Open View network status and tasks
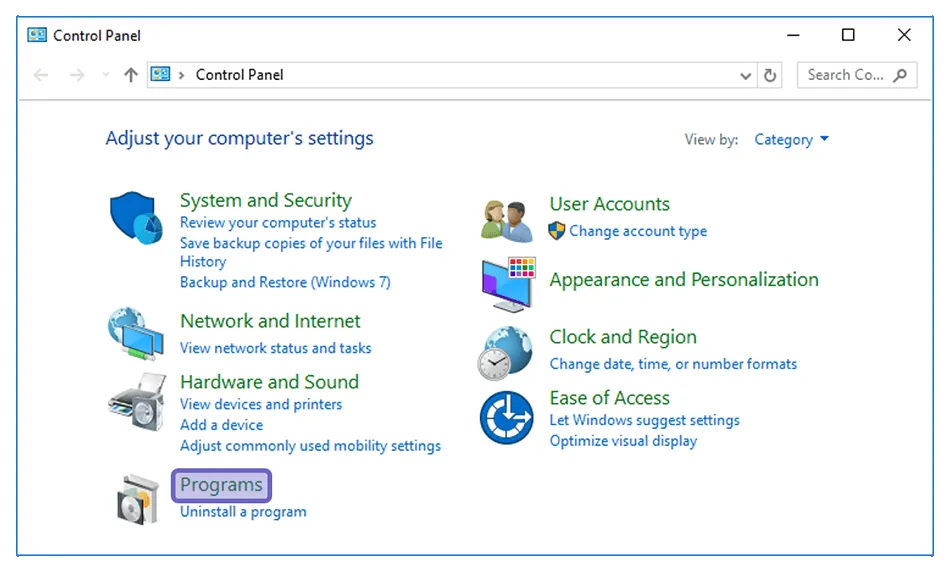This screenshot has width=950, height=572. click(x=275, y=348)
